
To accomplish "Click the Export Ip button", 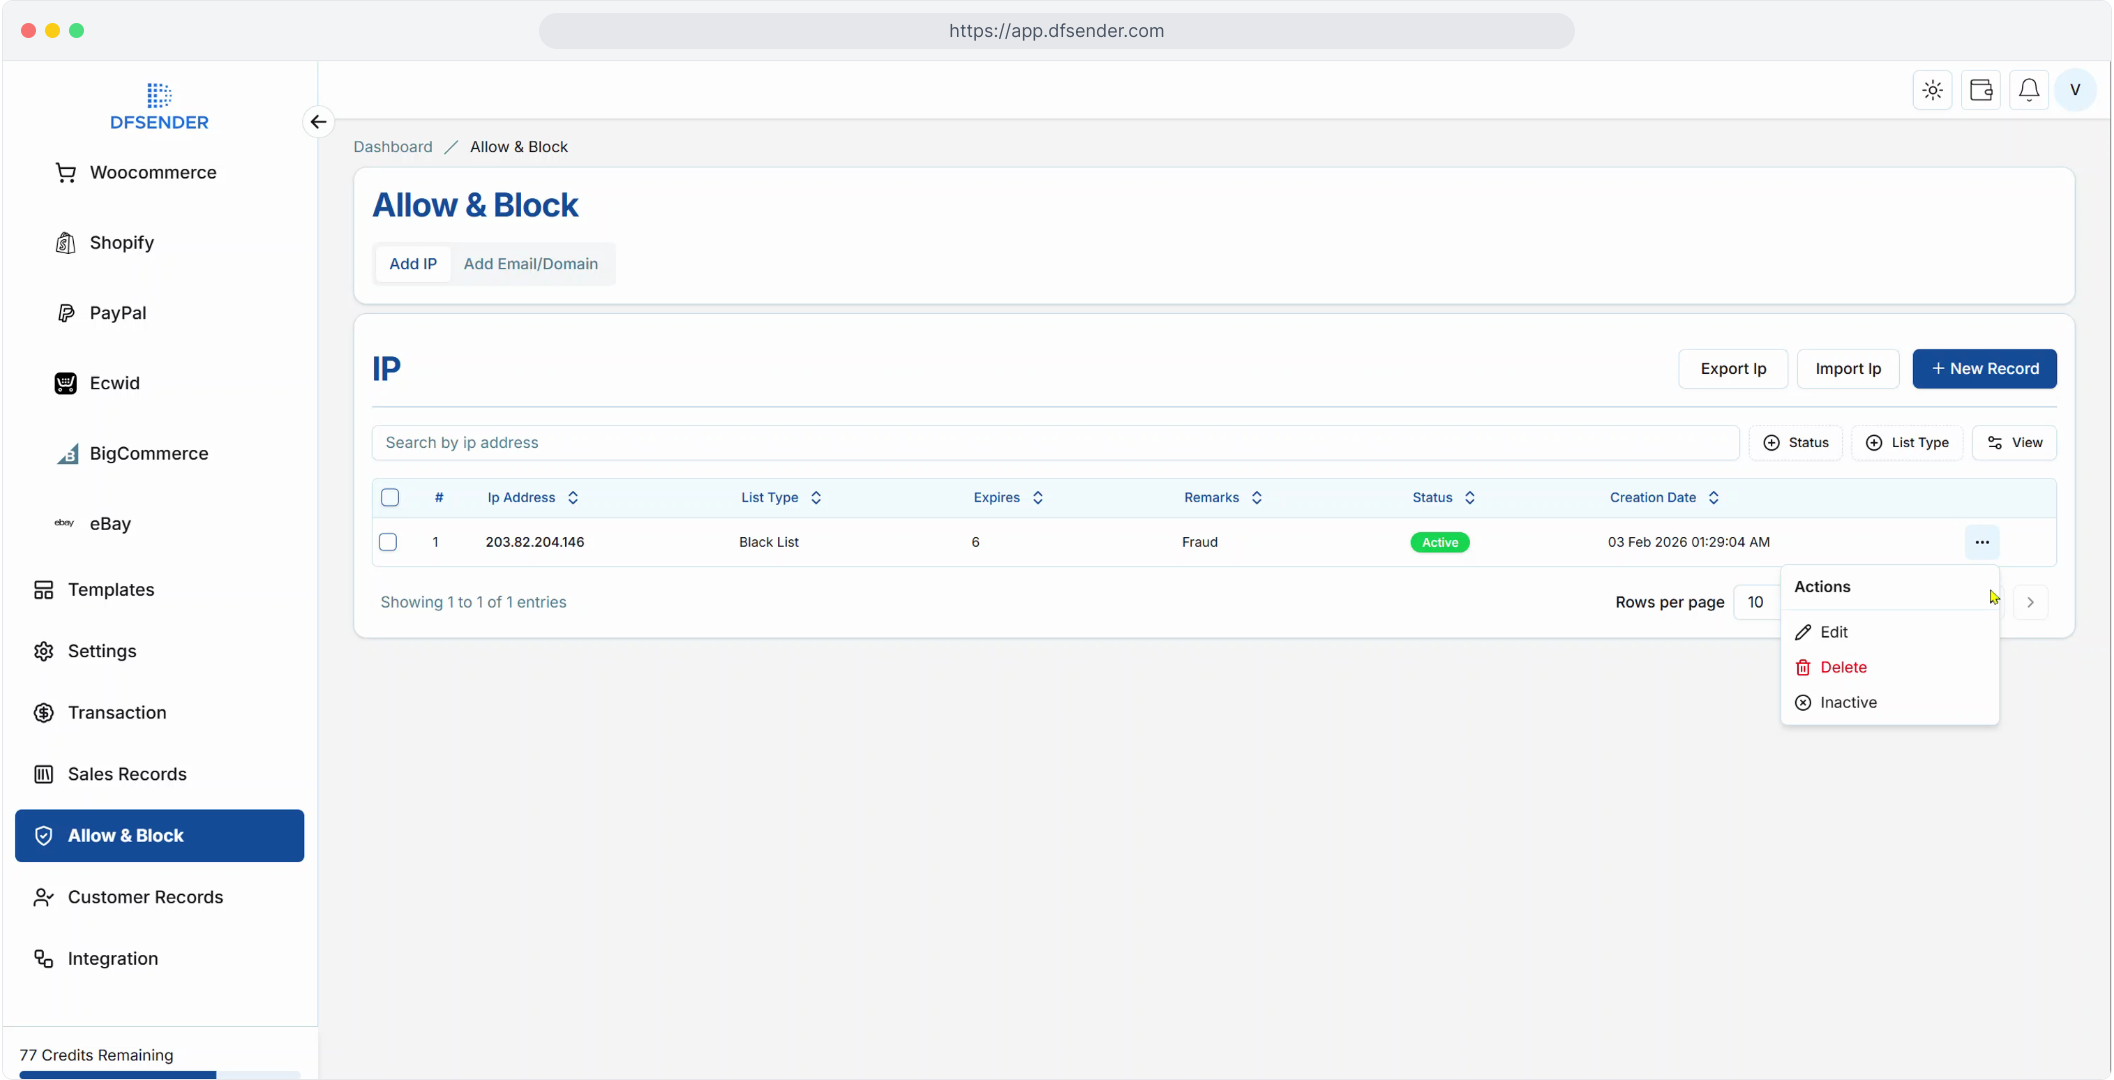I will click(1733, 368).
